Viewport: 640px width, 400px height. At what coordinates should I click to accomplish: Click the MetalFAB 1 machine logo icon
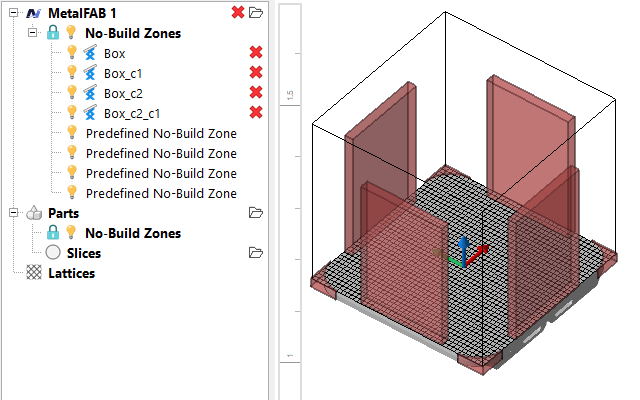(33, 13)
